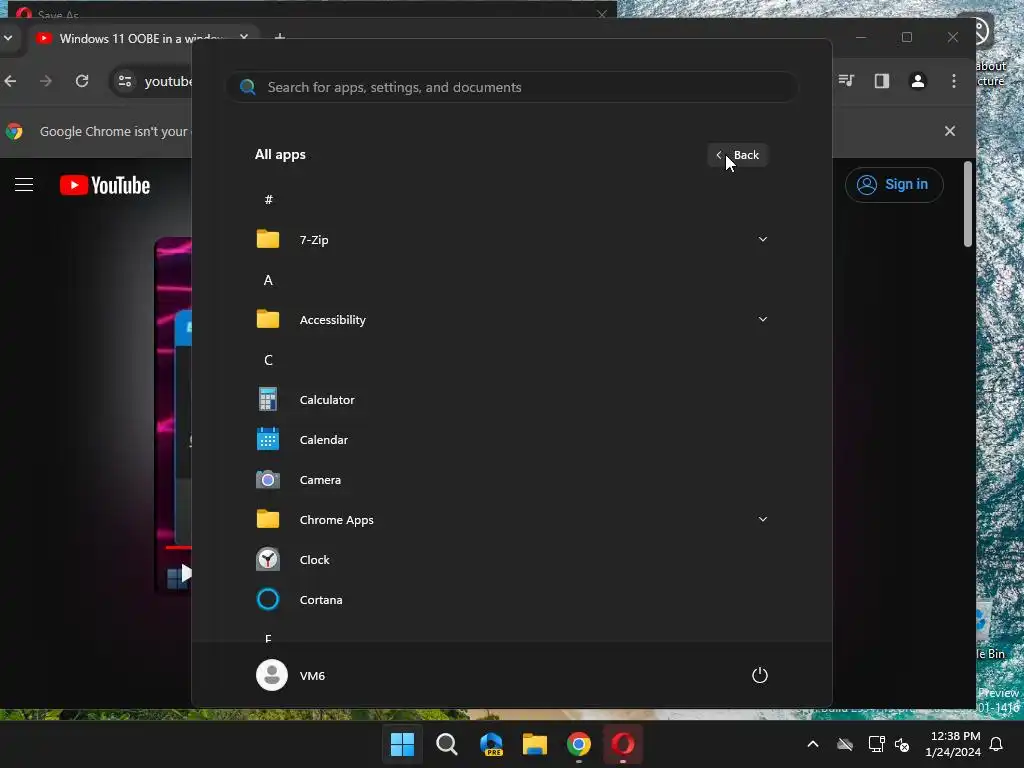Go forward in Chrome browser

(46, 81)
